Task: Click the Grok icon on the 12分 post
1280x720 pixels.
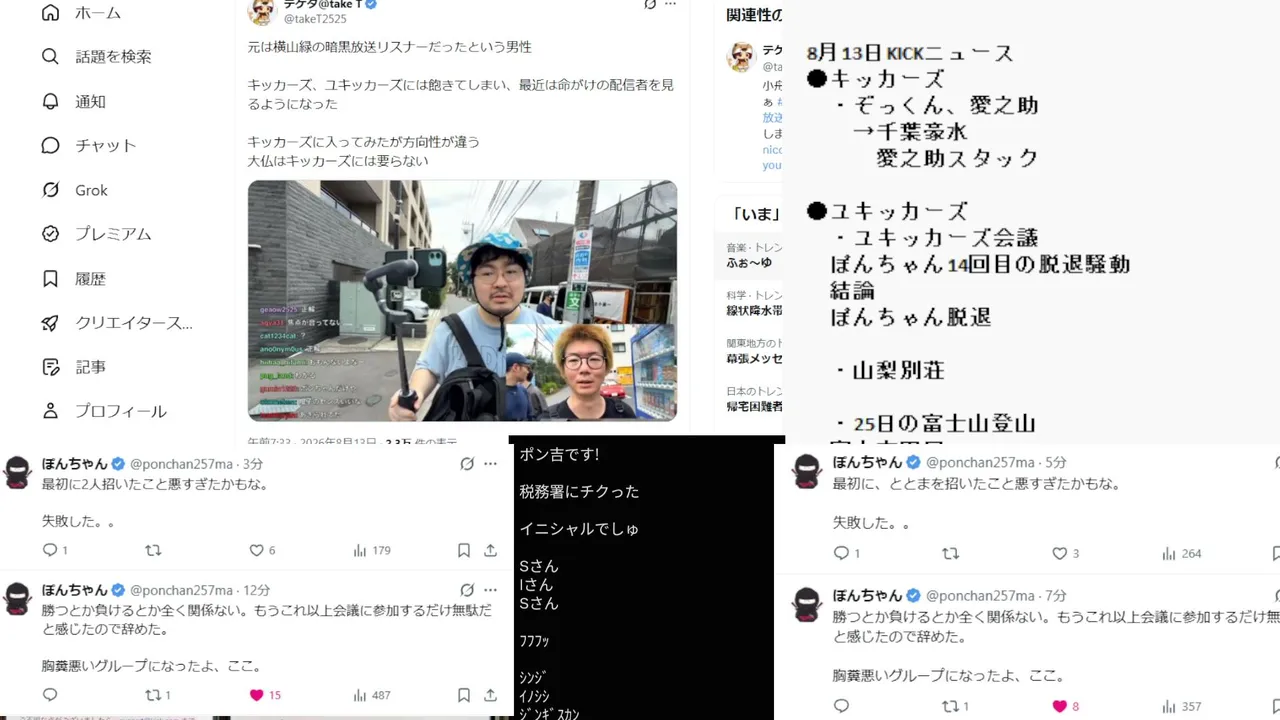Action: tap(467, 590)
